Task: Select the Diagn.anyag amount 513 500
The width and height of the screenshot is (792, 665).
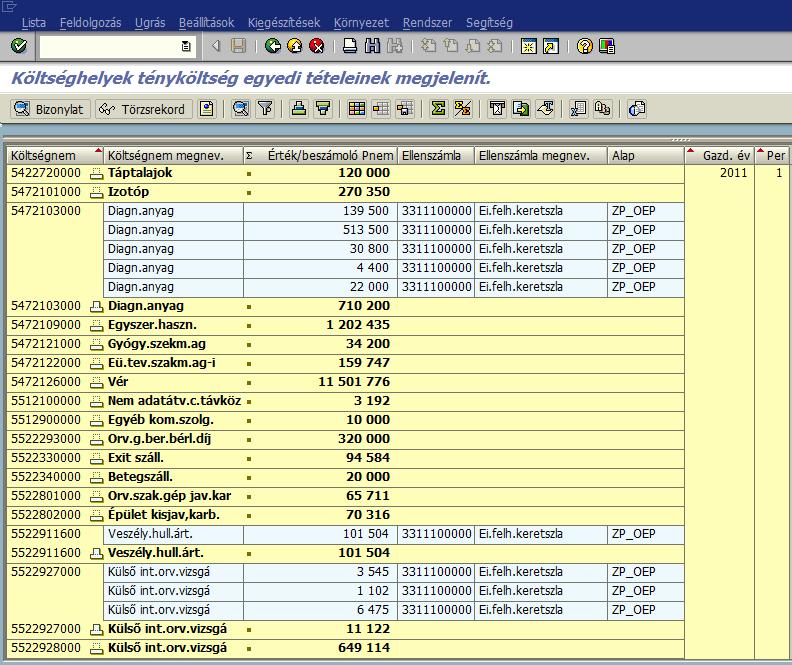Action: click(366, 230)
